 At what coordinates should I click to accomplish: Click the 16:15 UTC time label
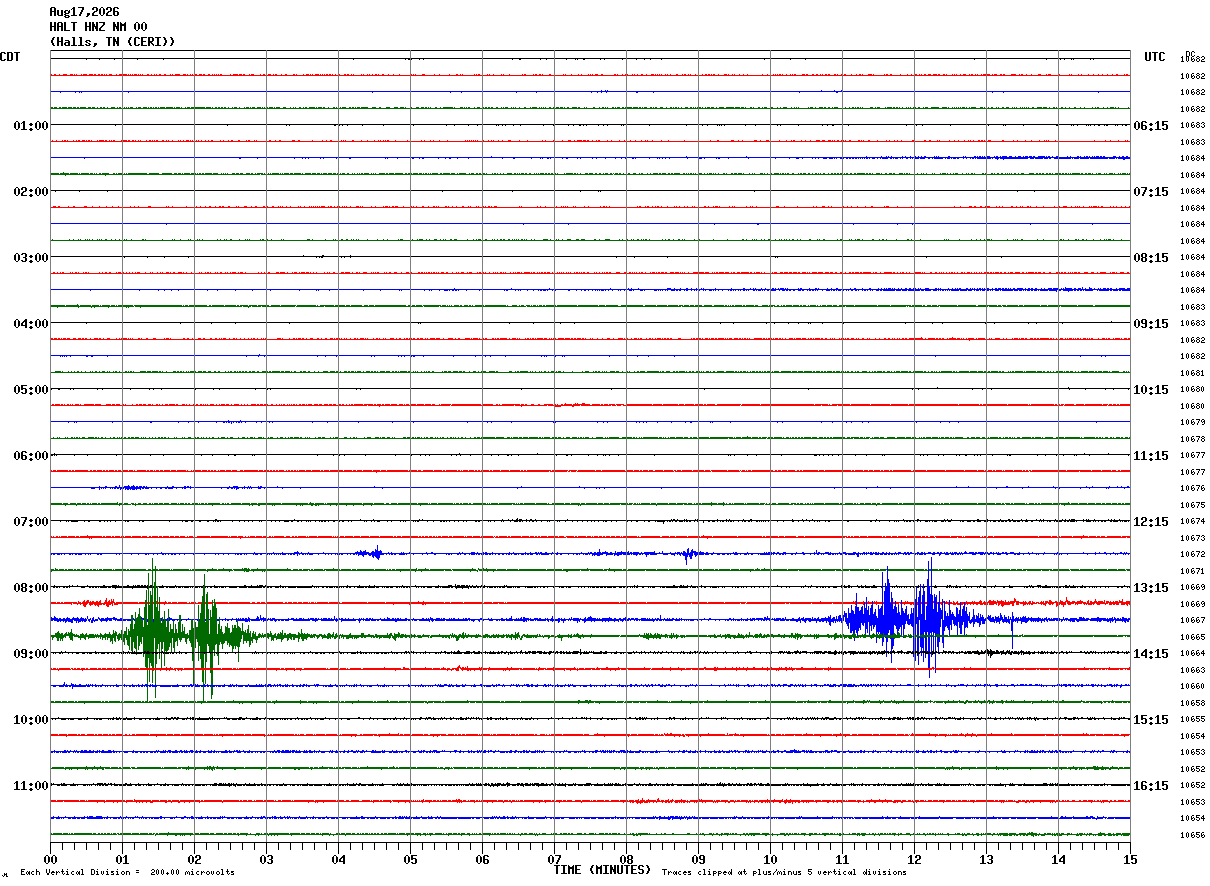1151,786
